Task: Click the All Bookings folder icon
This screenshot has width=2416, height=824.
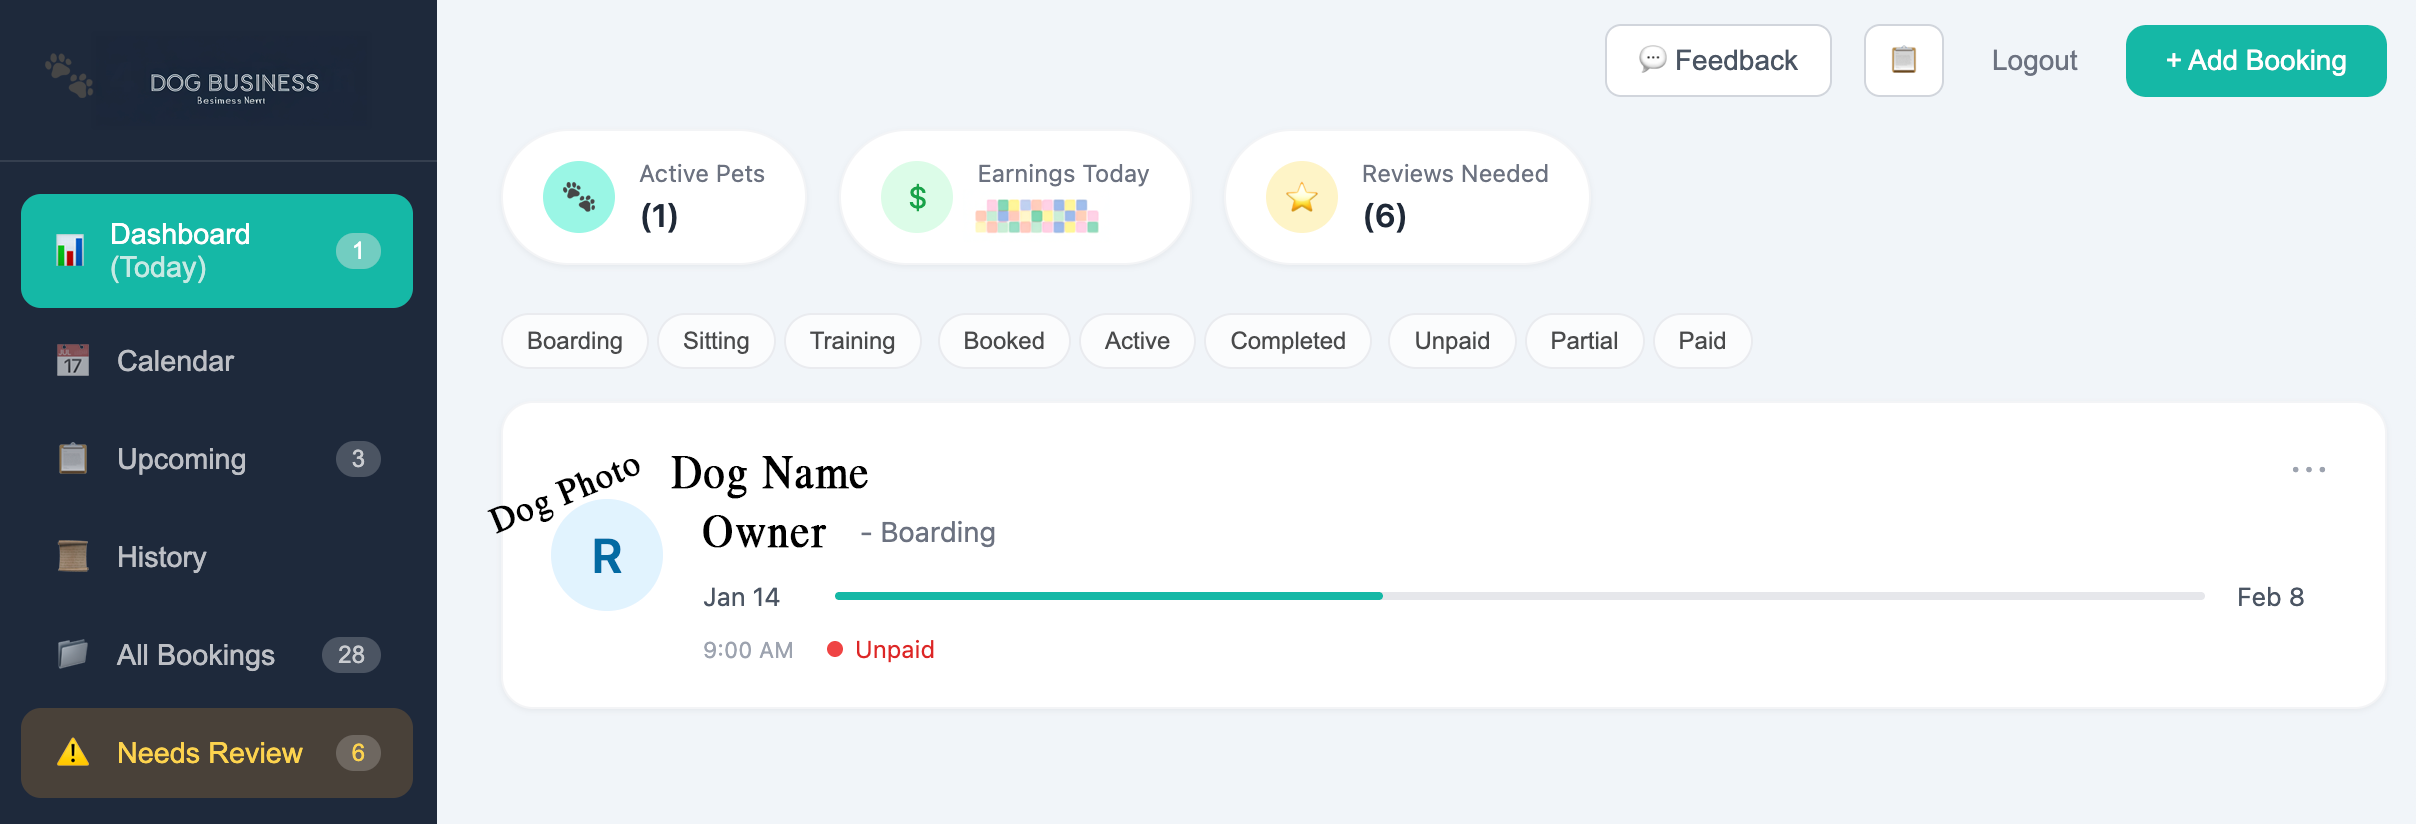Action: [73, 655]
